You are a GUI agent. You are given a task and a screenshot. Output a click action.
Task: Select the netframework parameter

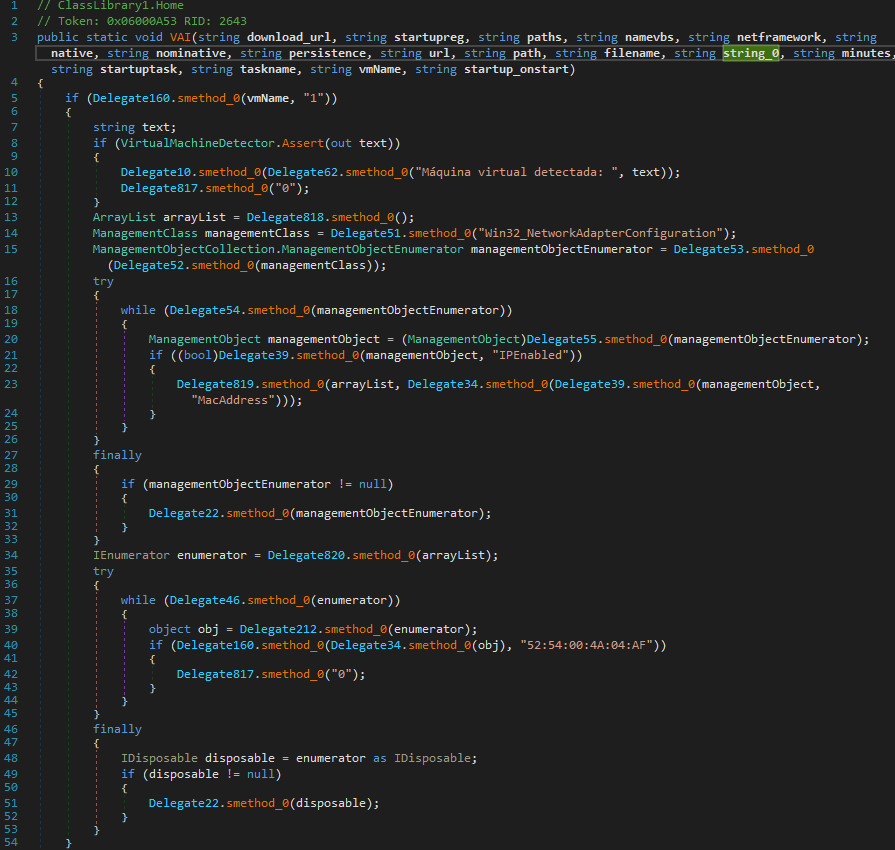[x=779, y=37]
